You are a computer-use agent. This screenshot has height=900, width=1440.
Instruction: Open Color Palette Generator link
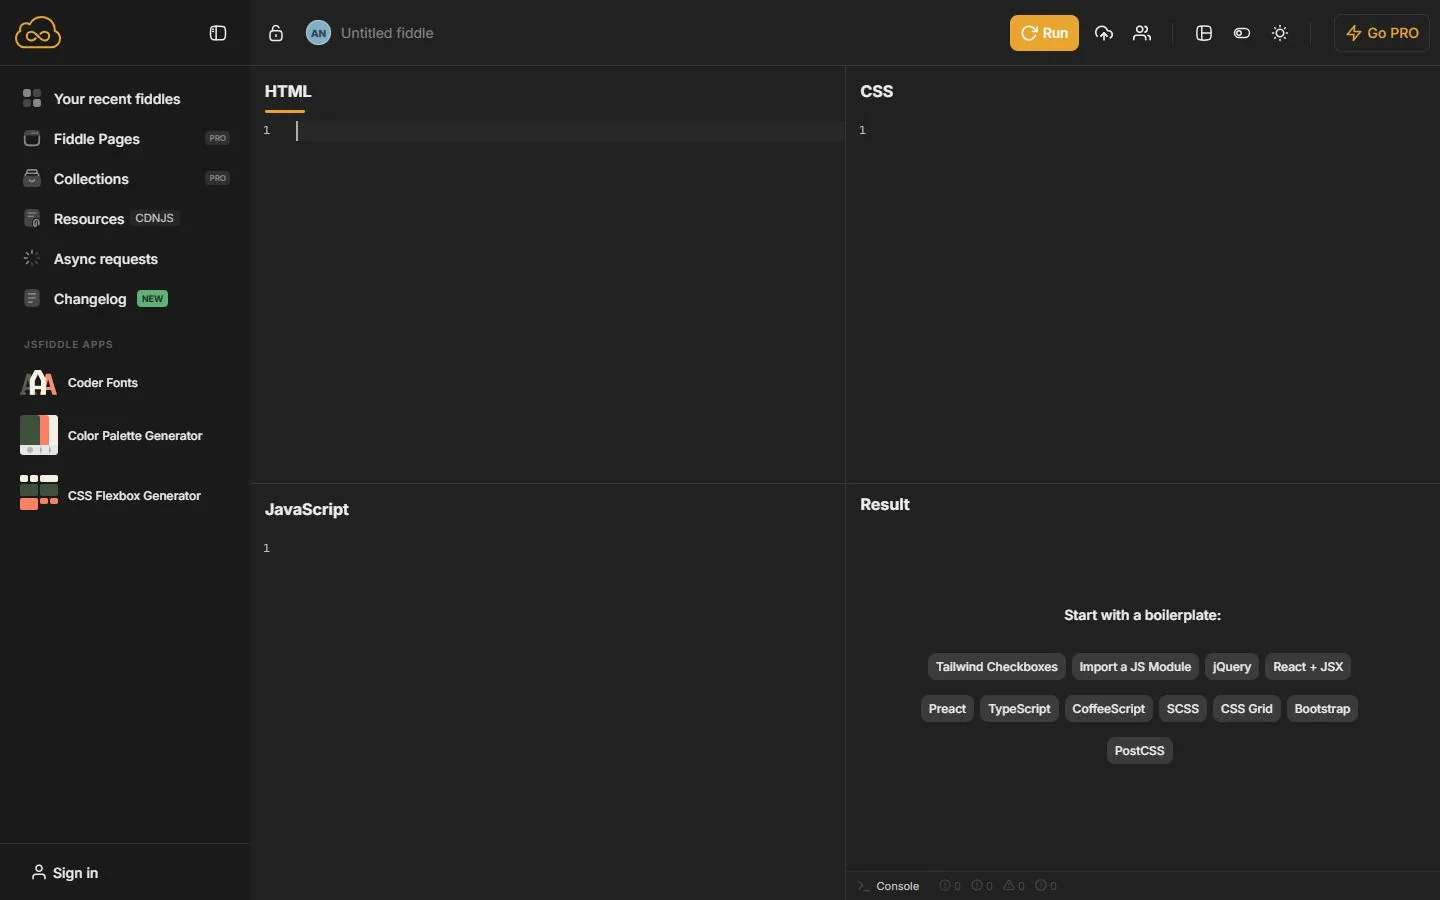click(x=135, y=436)
